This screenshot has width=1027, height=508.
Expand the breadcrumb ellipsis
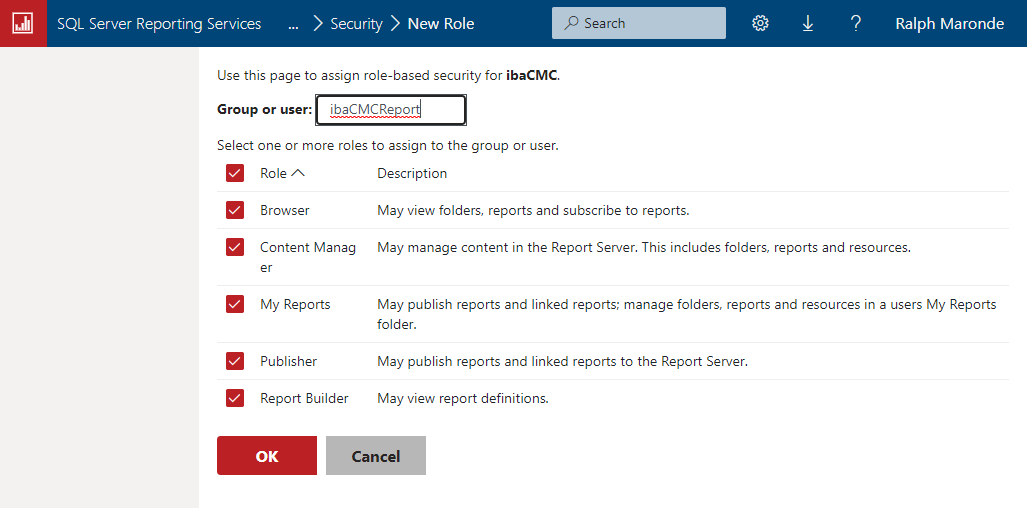293,23
